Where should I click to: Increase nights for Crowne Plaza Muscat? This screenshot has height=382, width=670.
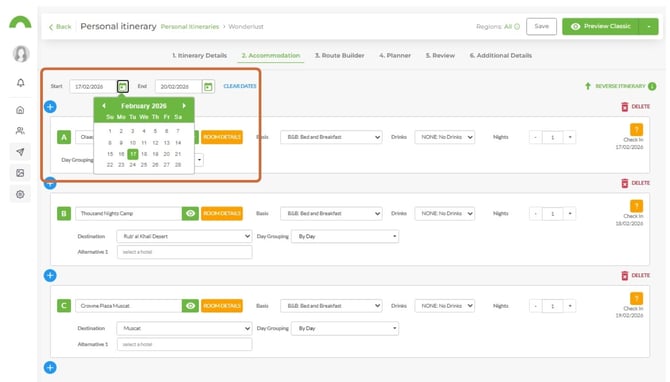tap(570, 306)
